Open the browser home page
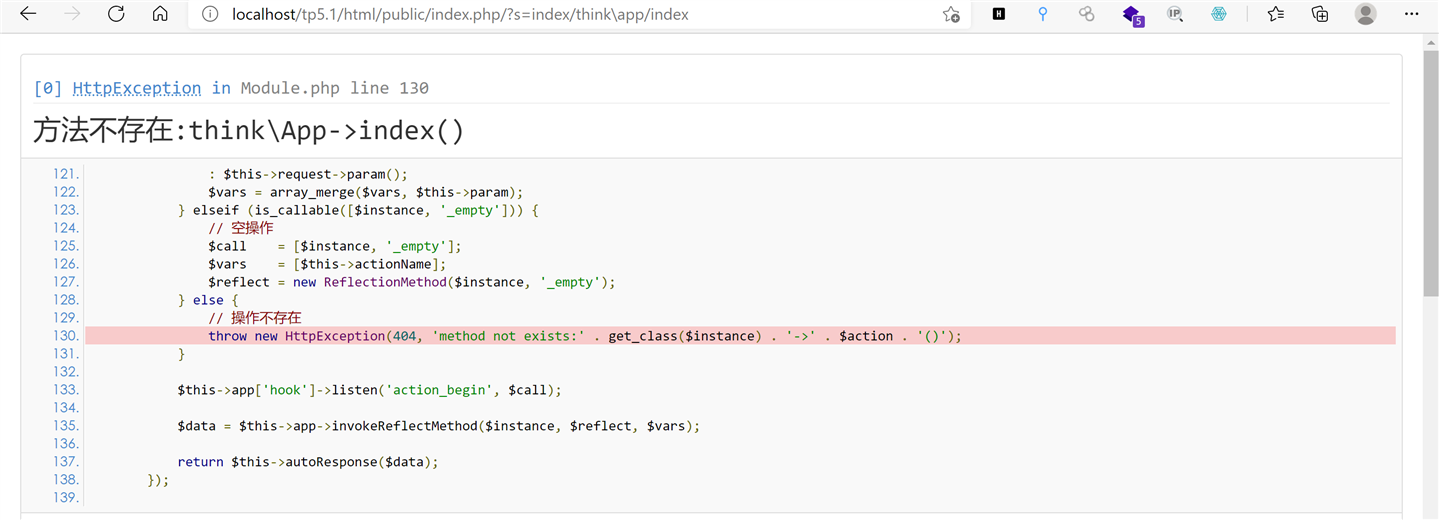 160,14
